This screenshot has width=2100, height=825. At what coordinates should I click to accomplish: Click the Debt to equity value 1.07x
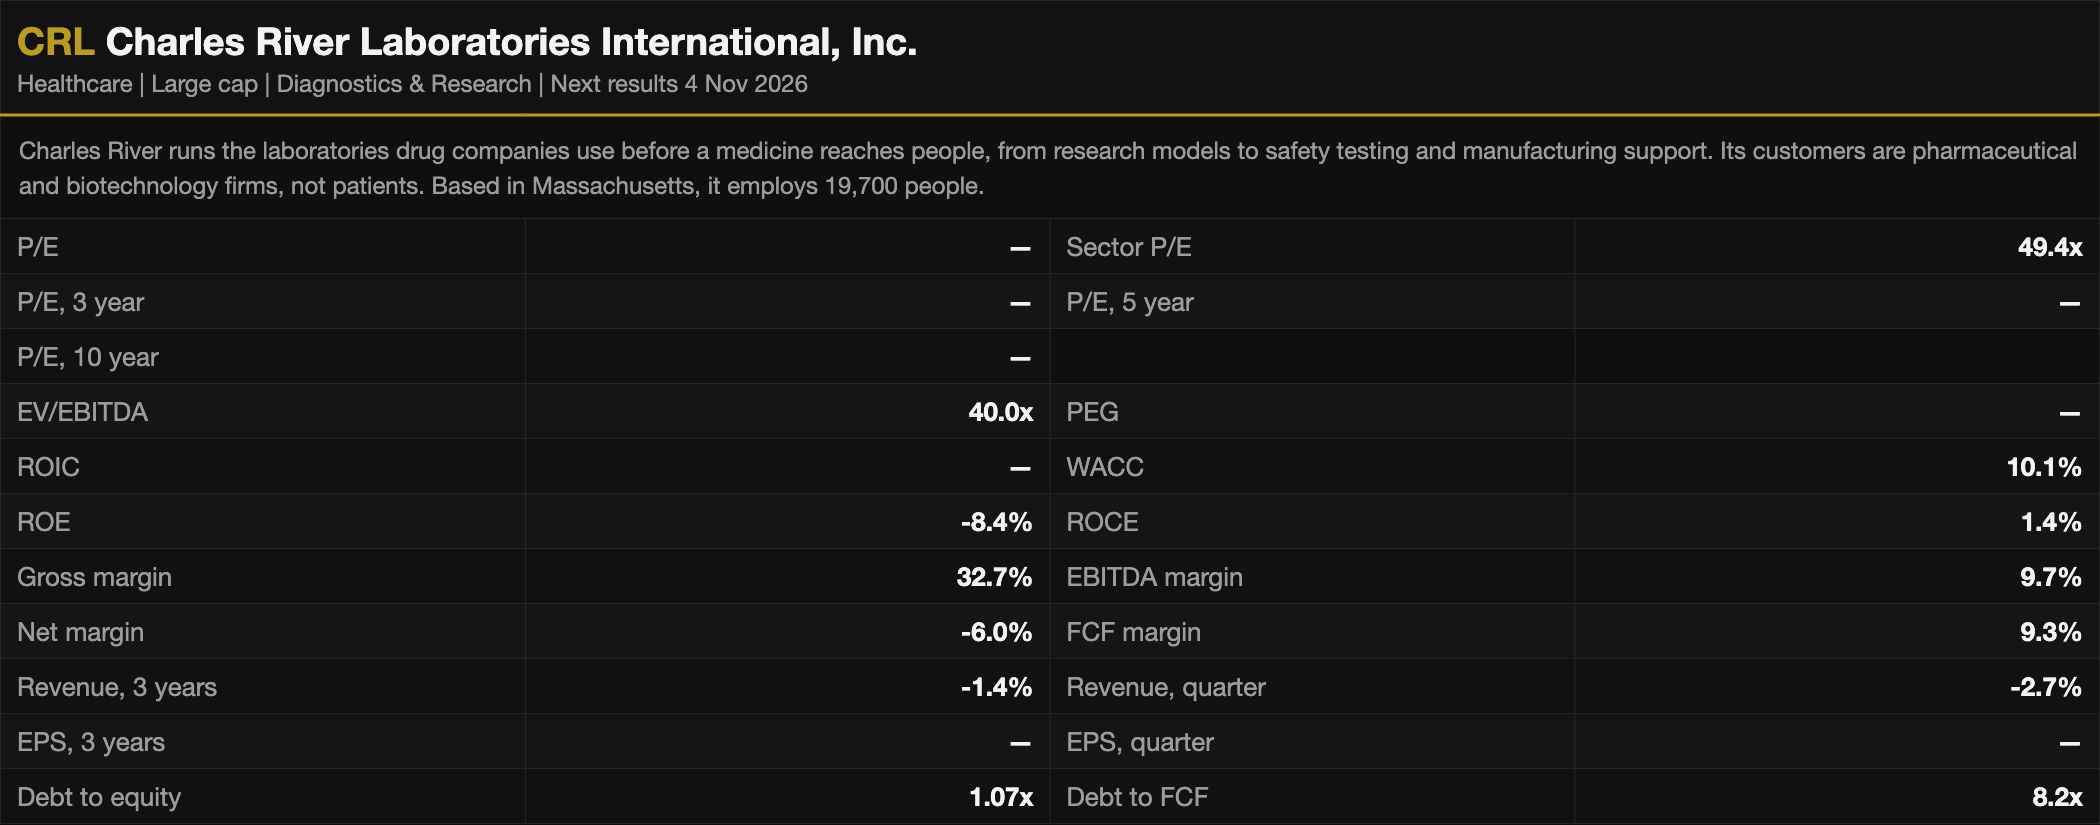pyautogui.click(x=1001, y=797)
